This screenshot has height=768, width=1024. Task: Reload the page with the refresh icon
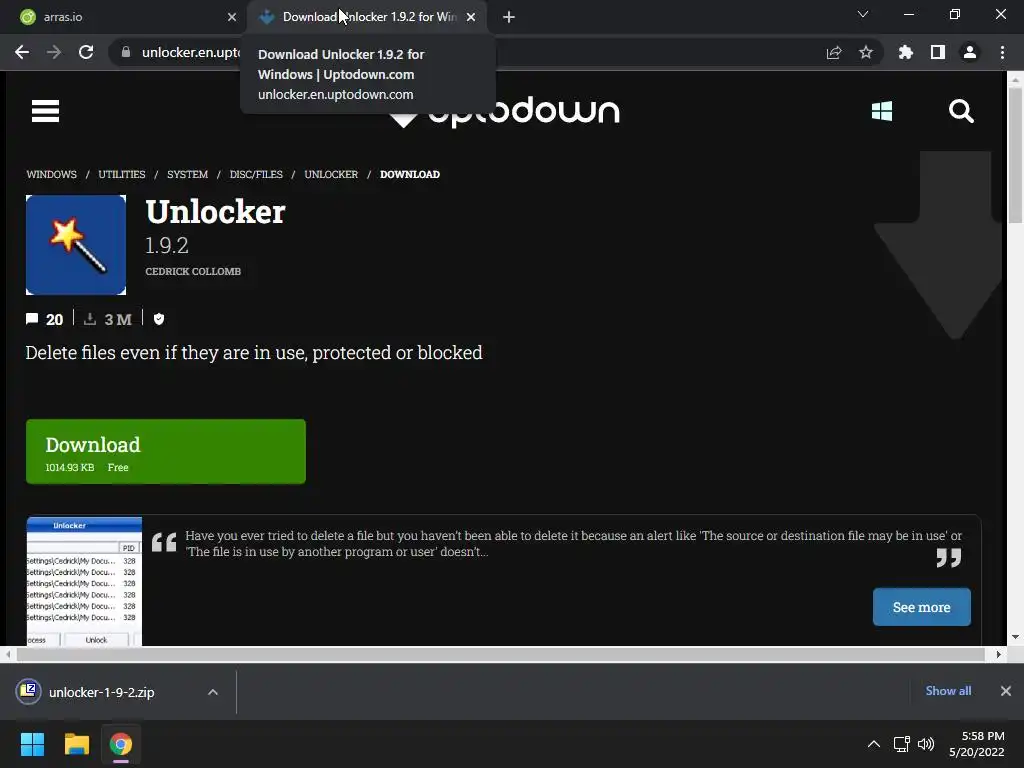point(86,52)
